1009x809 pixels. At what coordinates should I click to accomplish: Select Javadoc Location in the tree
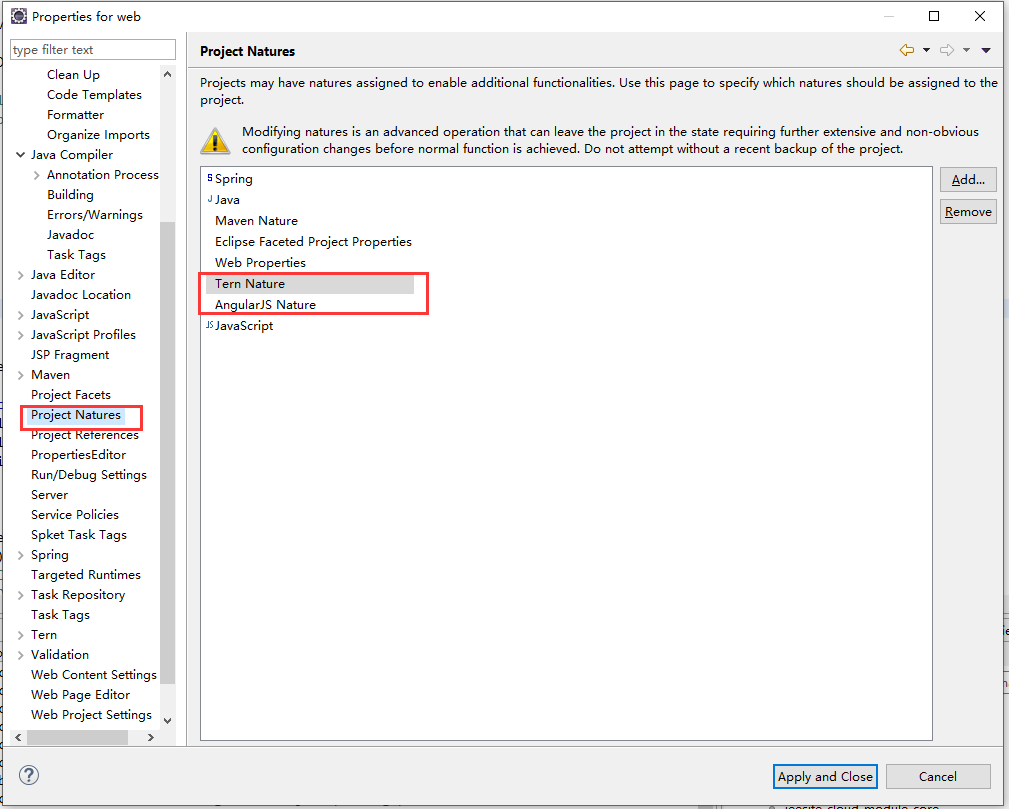pos(81,295)
